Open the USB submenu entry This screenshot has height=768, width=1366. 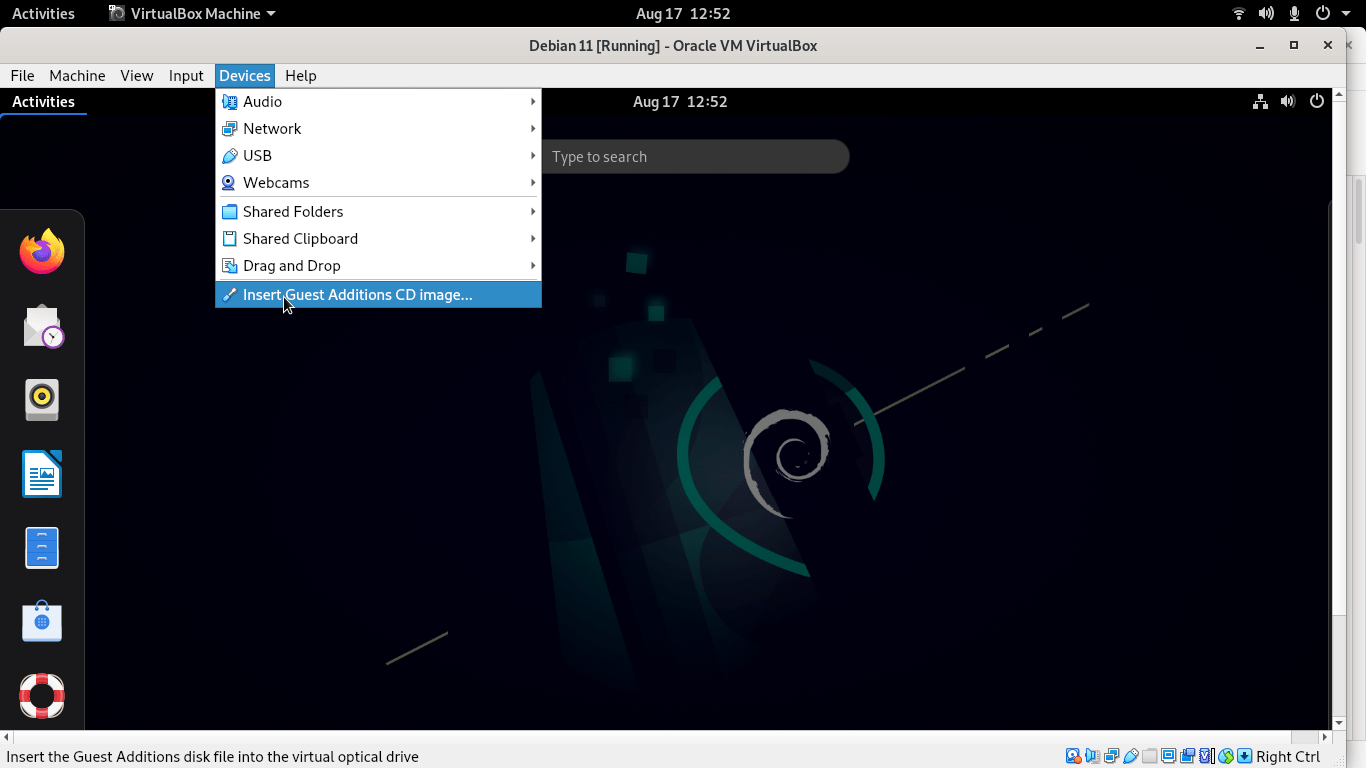point(378,155)
